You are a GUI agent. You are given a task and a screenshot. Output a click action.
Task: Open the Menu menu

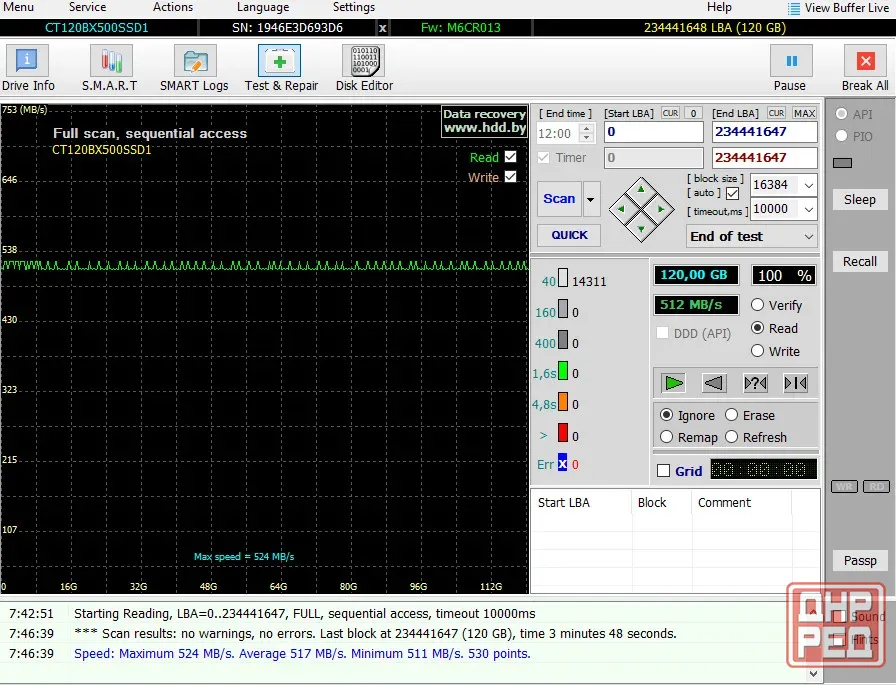(18, 7)
